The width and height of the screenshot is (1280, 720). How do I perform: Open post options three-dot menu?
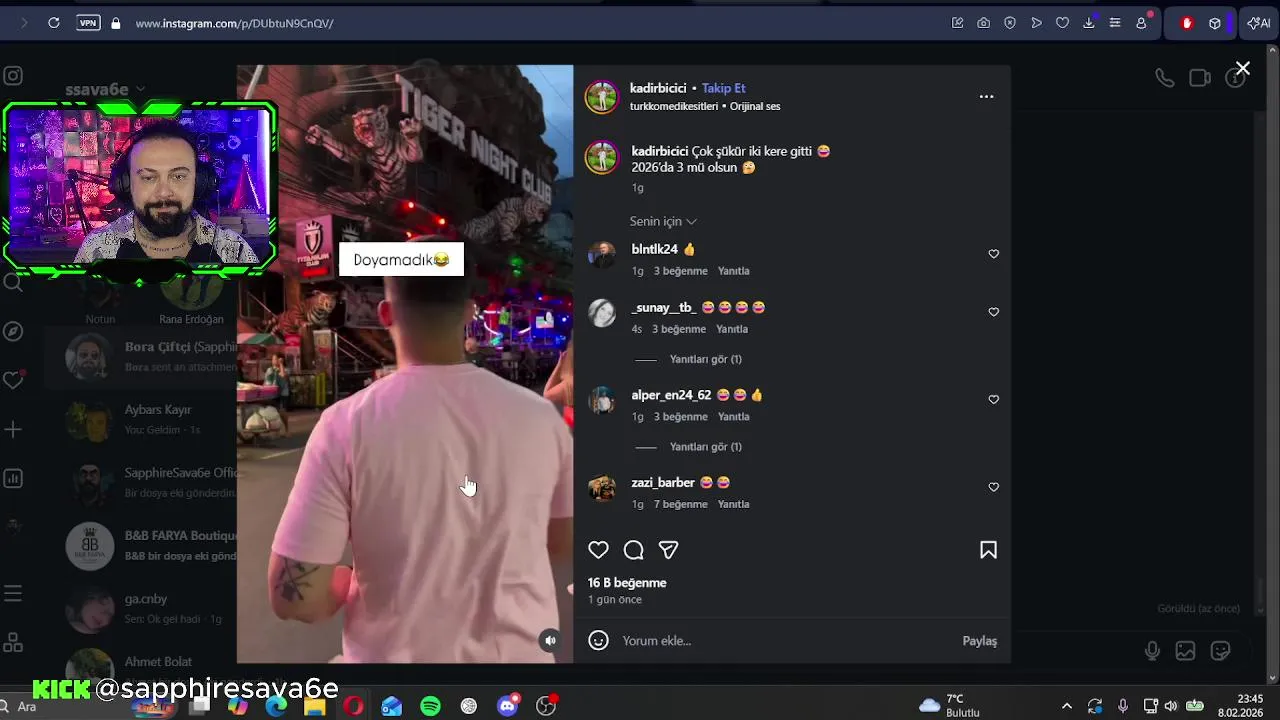[986, 97]
